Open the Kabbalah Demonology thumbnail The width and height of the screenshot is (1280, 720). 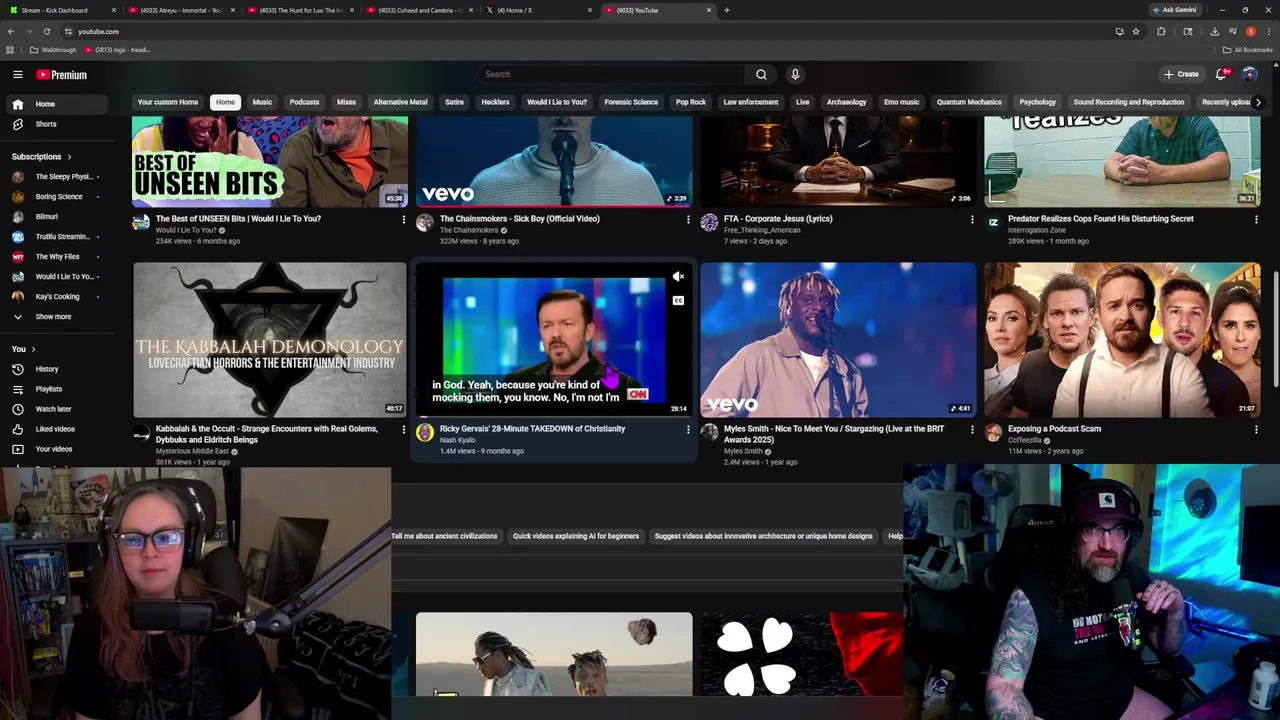(x=270, y=339)
